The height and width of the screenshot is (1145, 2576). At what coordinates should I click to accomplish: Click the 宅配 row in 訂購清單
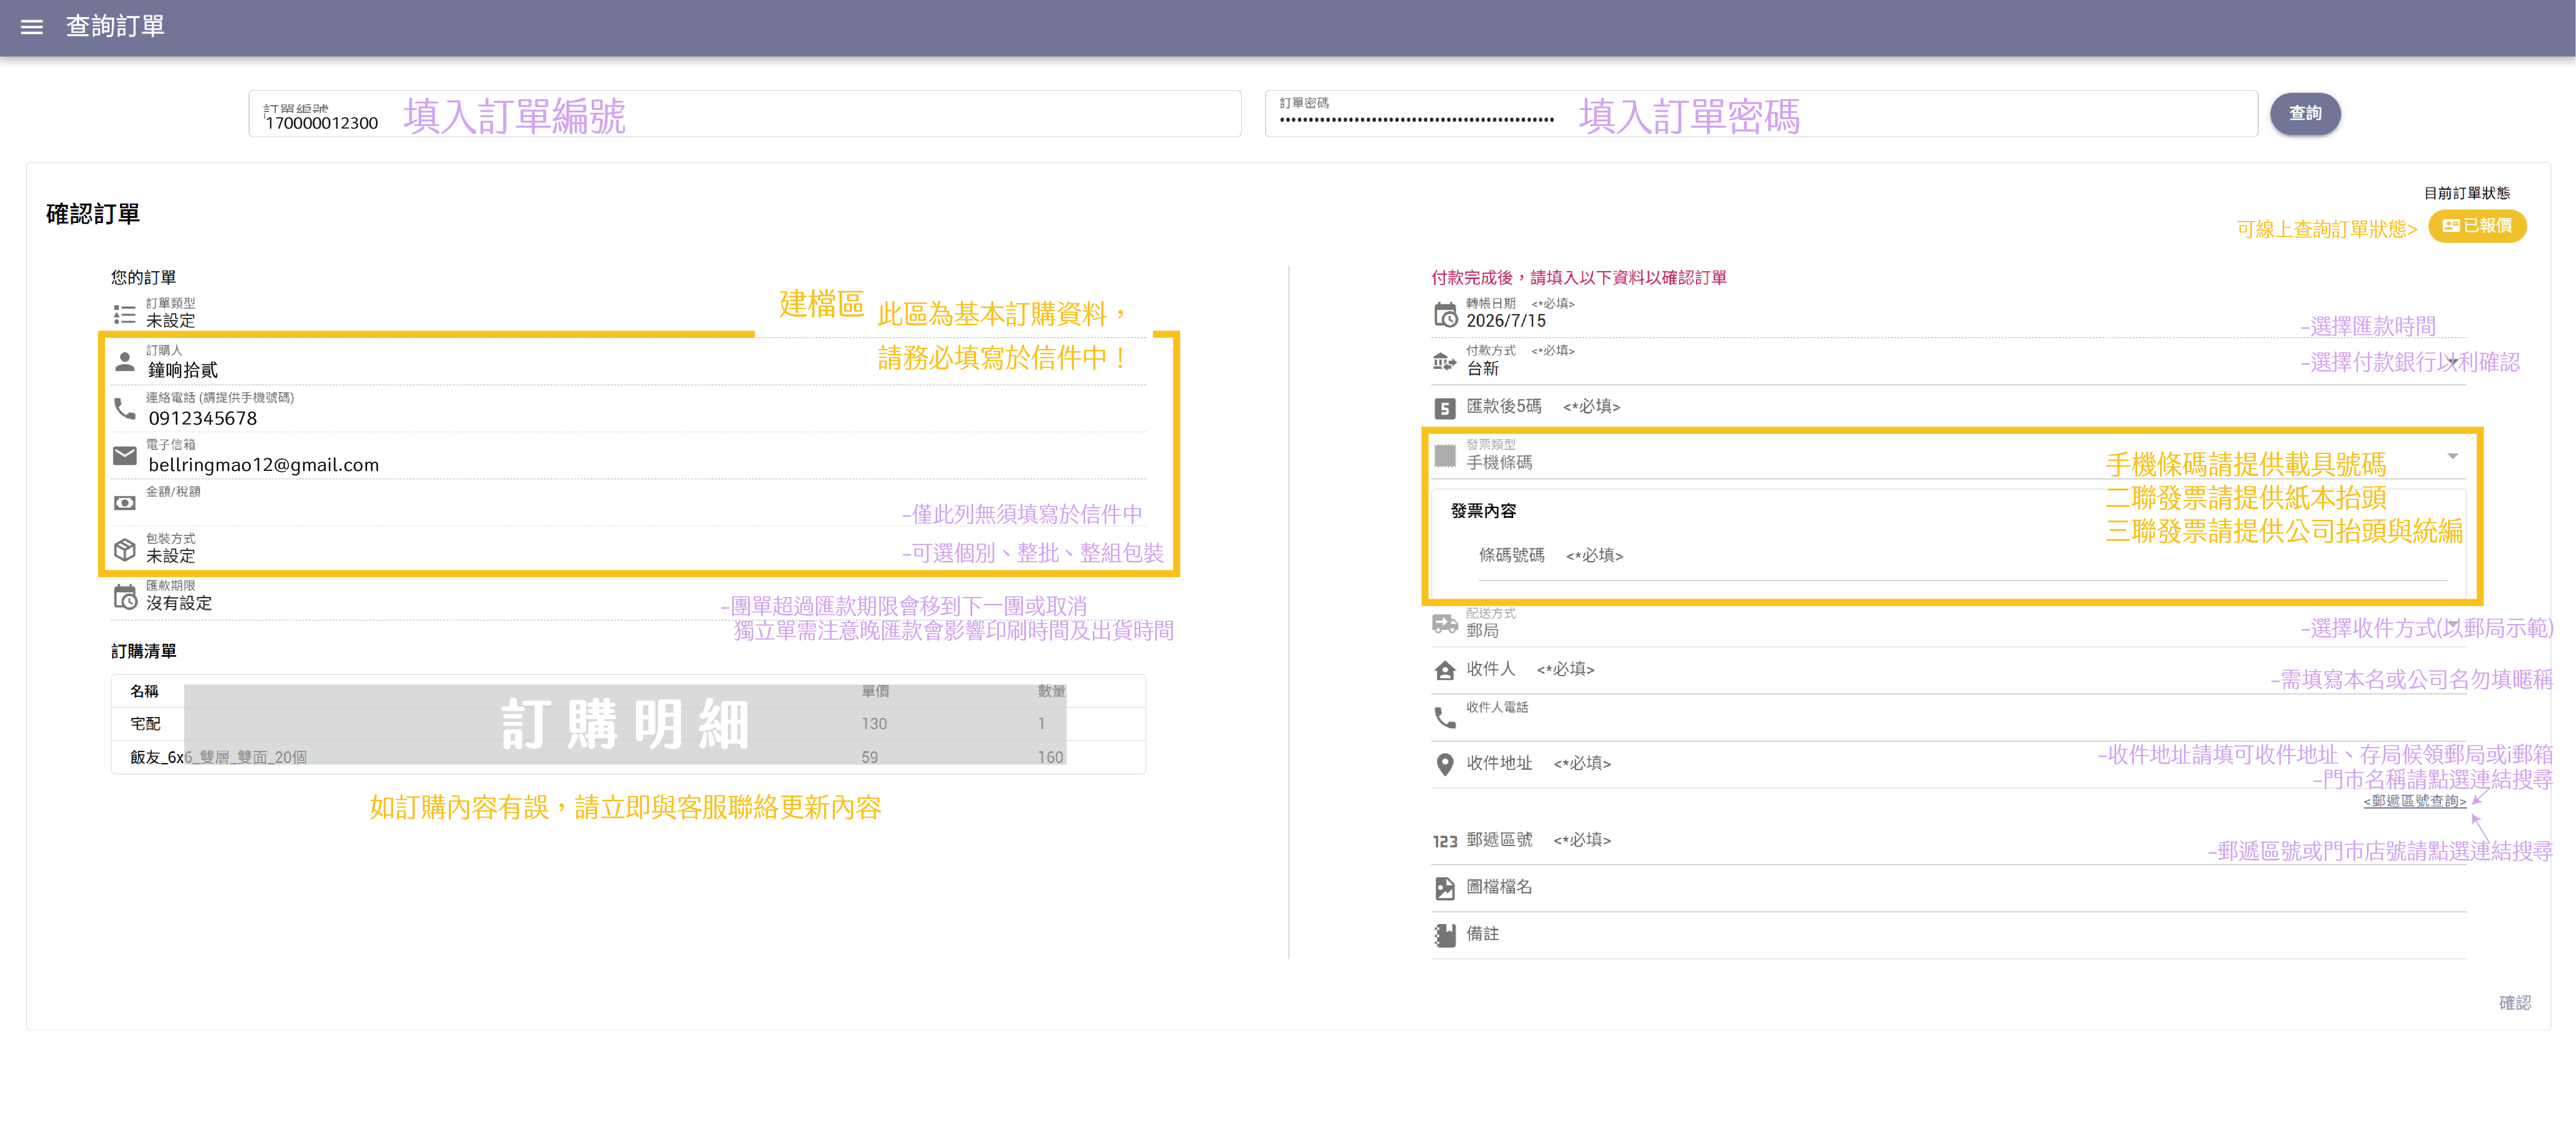point(628,724)
